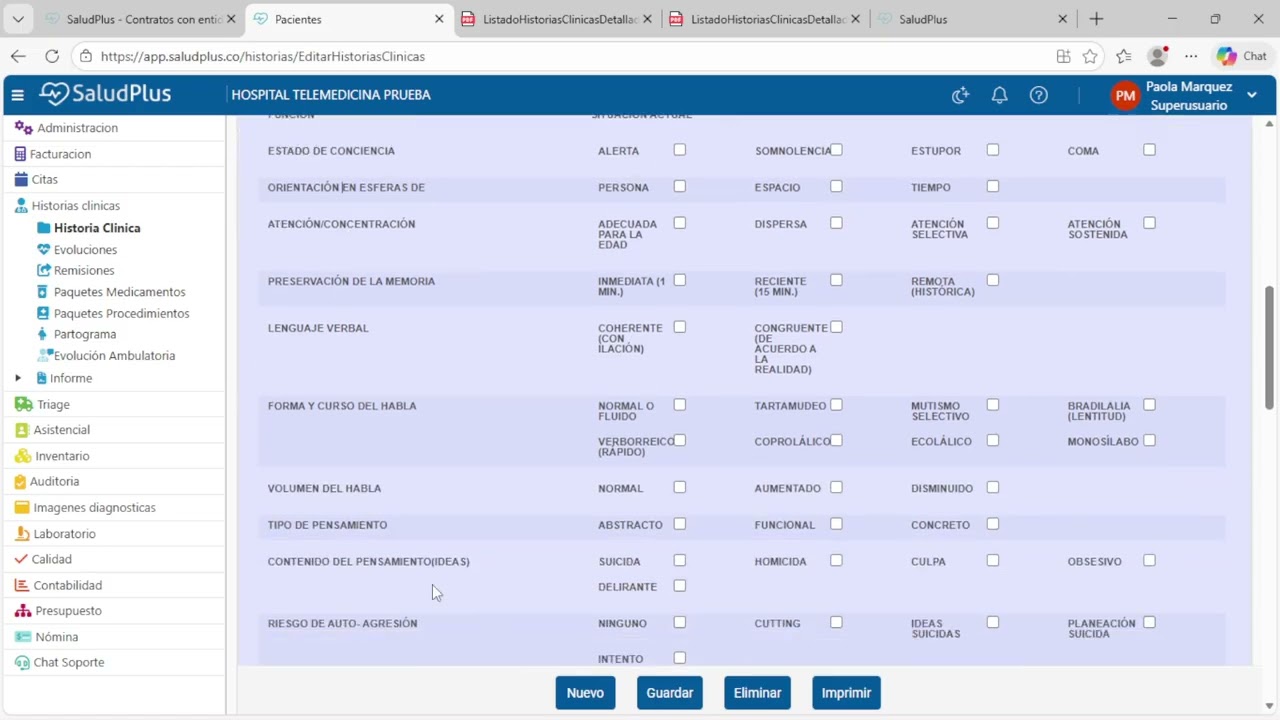1280x720 pixels.
Task: Click the page vertical scrollbar thumb
Action: coord(1269,350)
